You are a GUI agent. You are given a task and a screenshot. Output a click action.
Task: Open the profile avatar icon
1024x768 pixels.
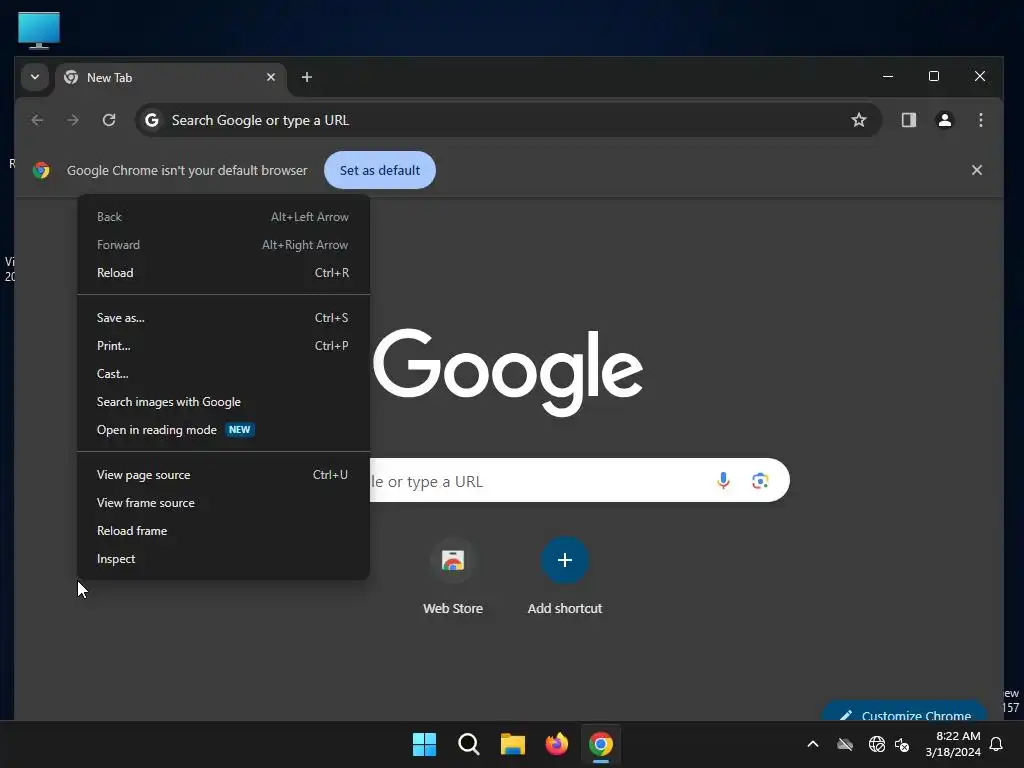point(944,120)
